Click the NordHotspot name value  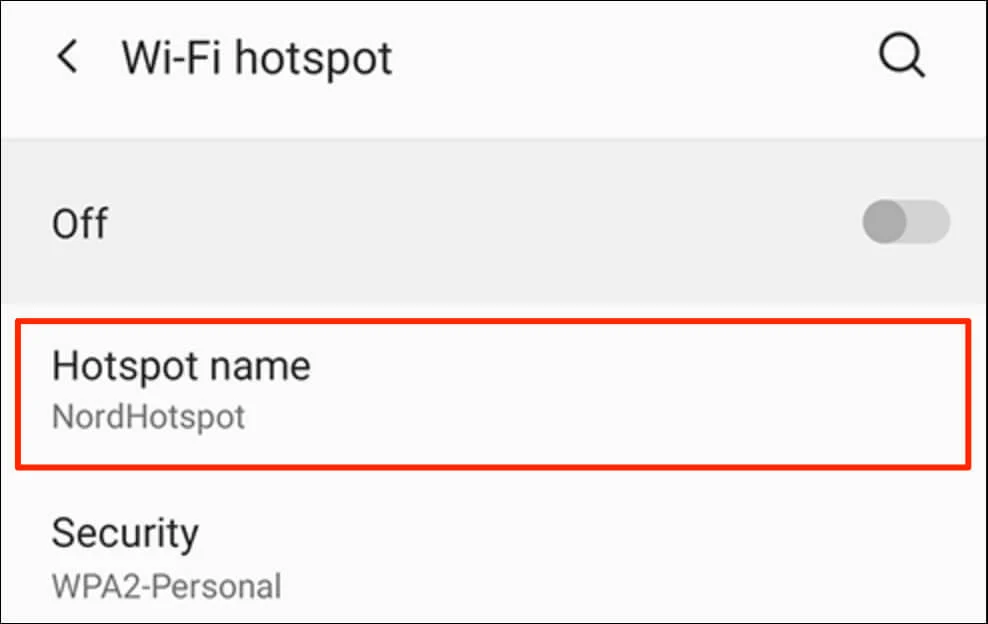coord(148,416)
